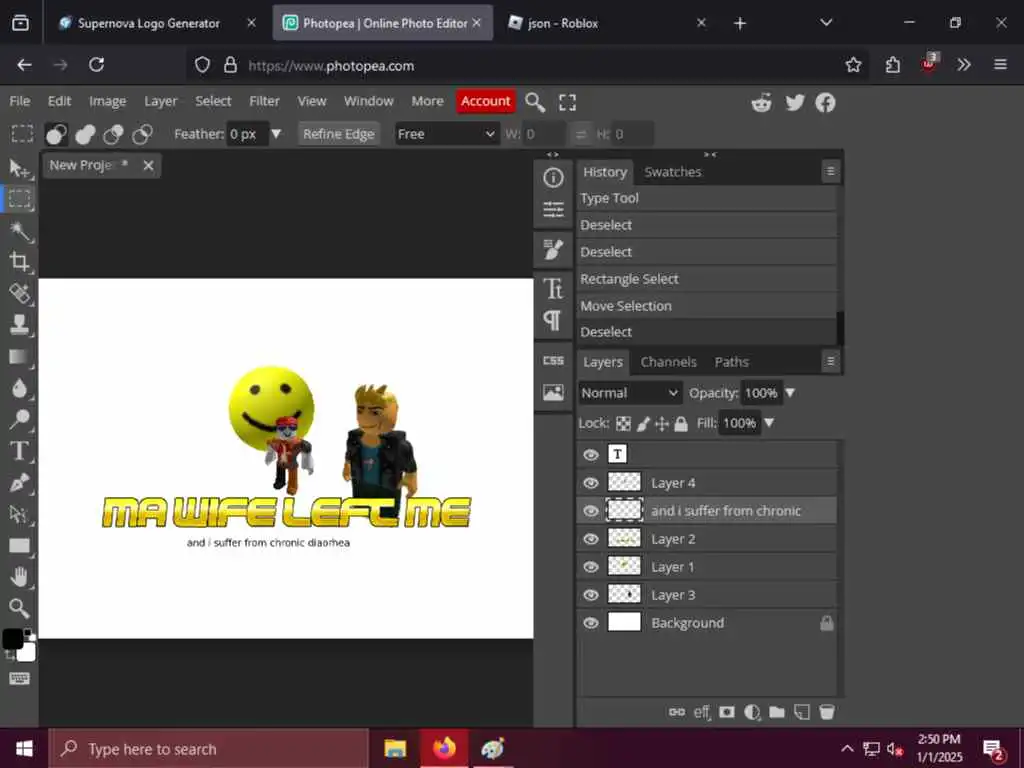The image size is (1024, 768).
Task: Revert to Rectangle Select history state
Action: [707, 279]
